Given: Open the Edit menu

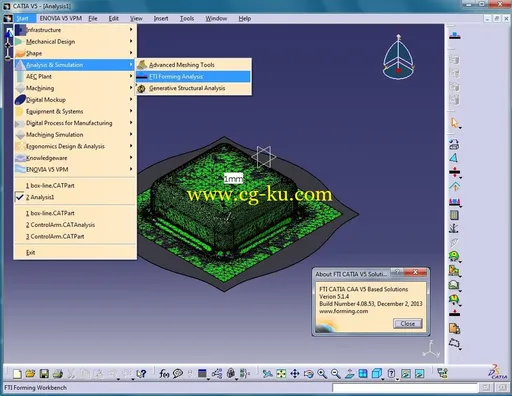Looking at the screenshot, I should click(114, 18).
